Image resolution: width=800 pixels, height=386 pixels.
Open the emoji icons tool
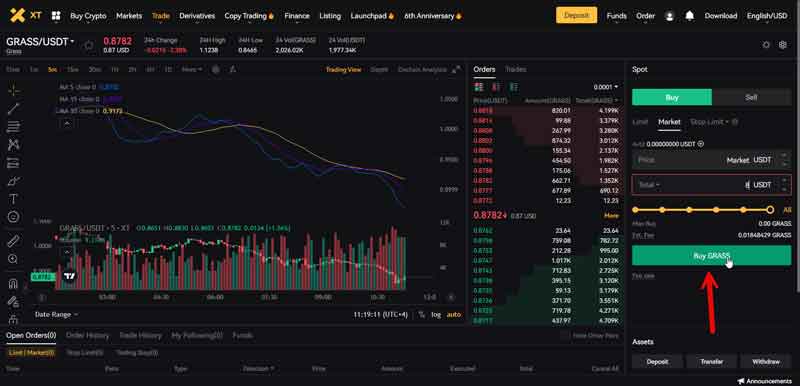click(x=14, y=217)
